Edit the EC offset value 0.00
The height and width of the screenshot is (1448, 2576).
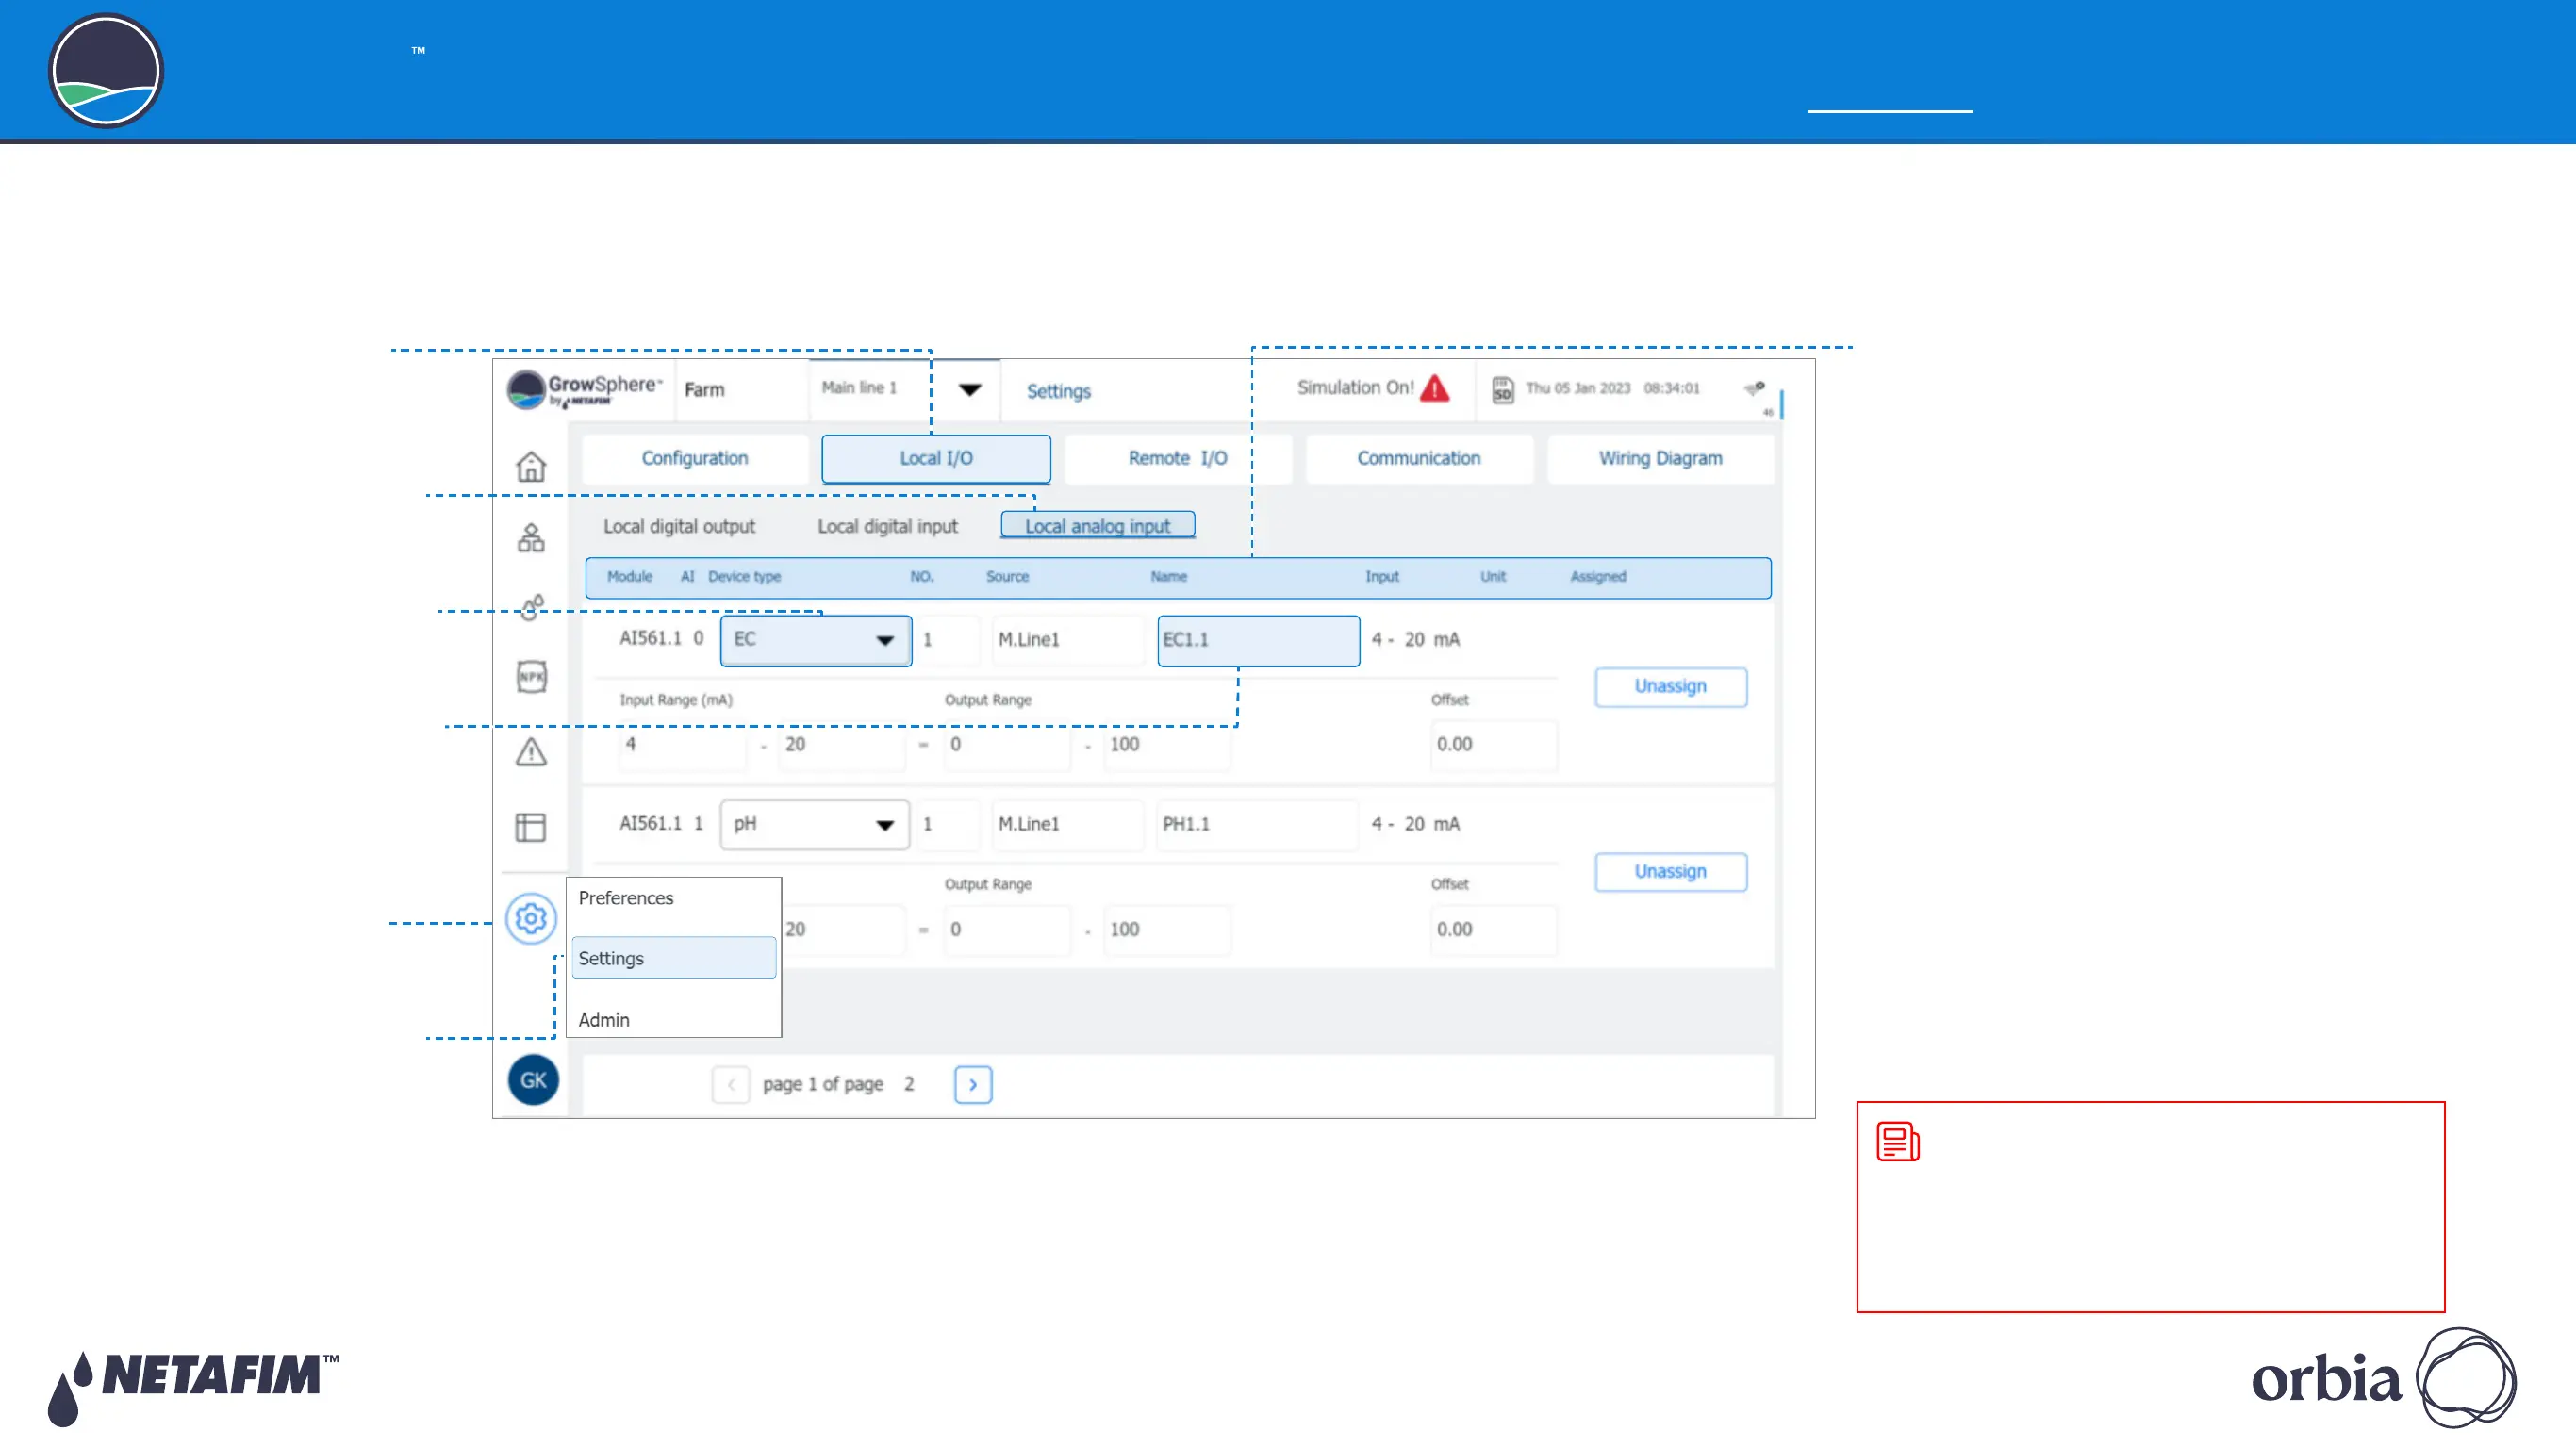(1494, 745)
